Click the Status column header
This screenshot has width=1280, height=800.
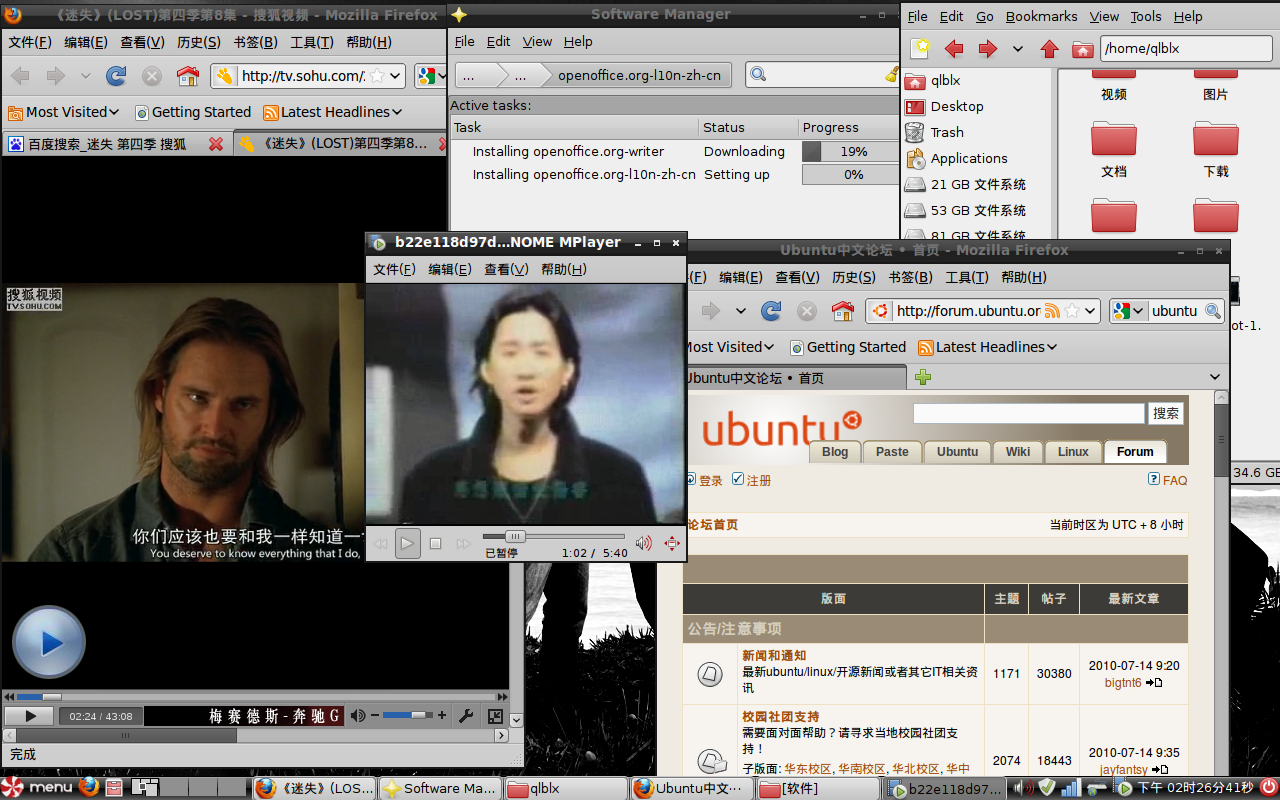tap(748, 127)
